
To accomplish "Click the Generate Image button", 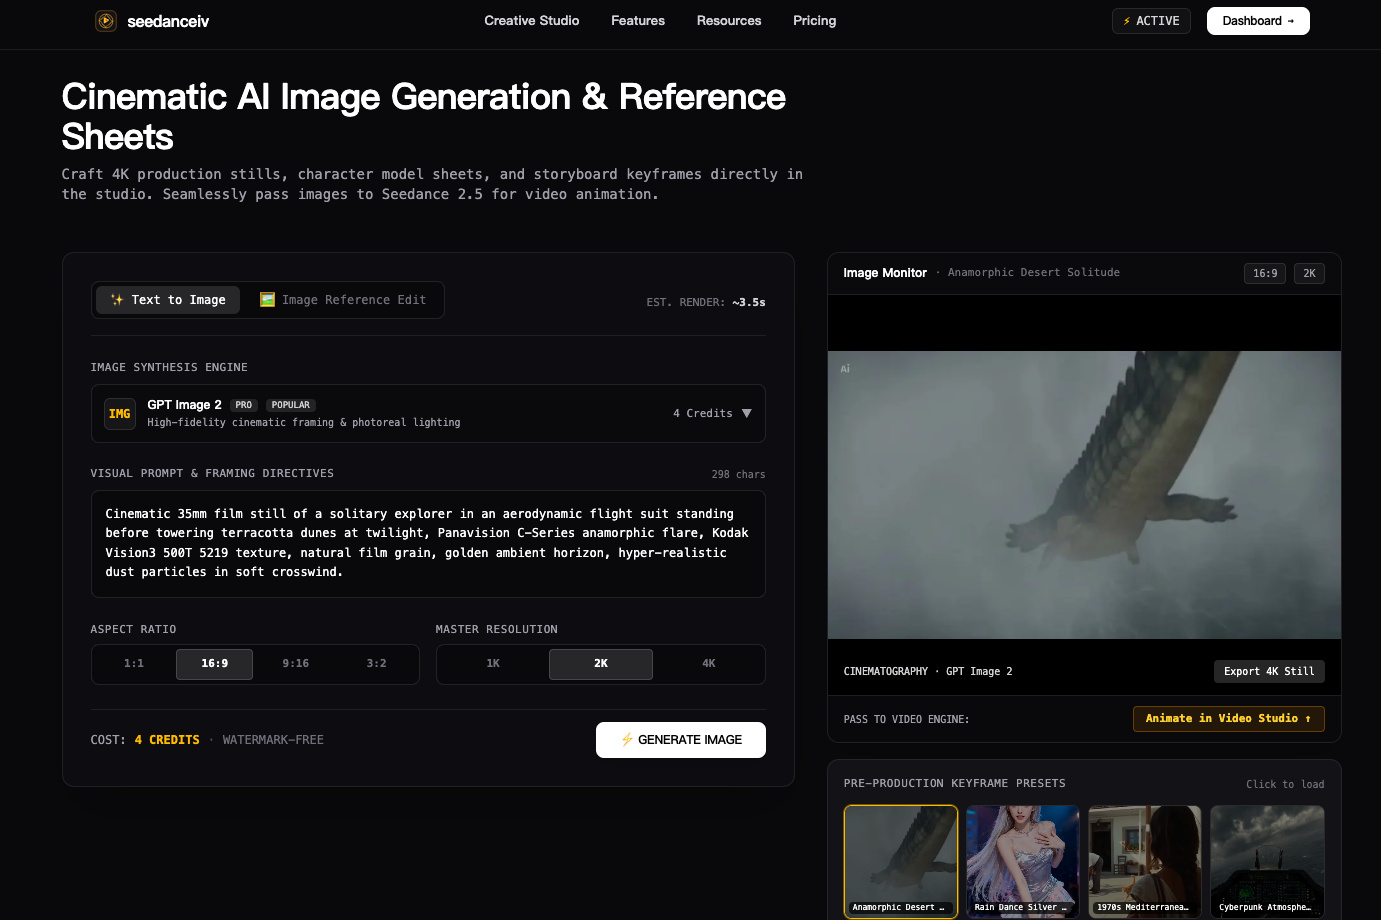I will point(681,740).
